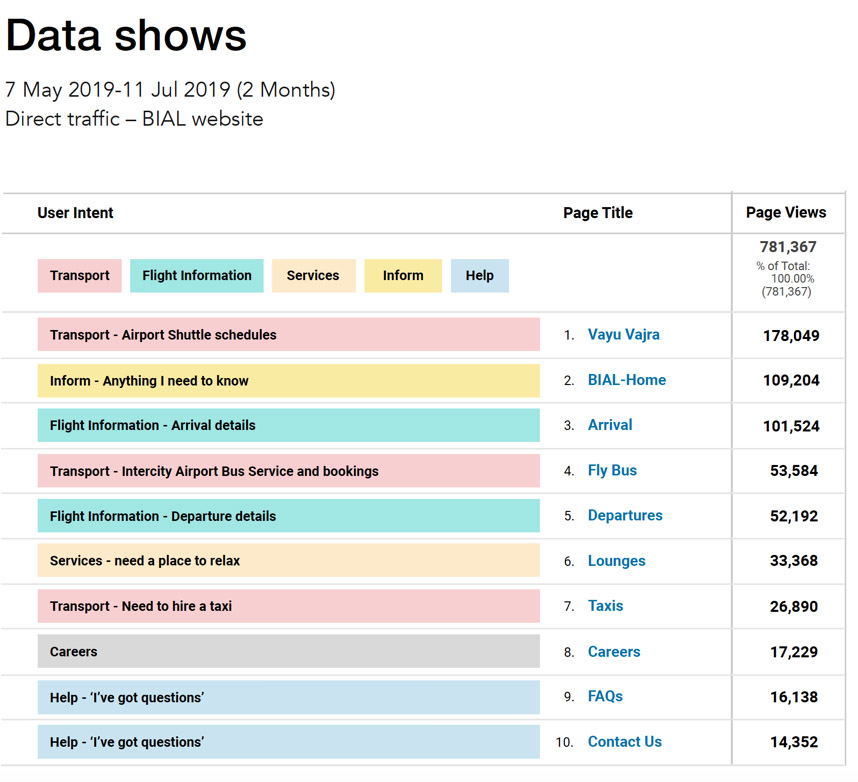Screen dimensions: 858x782
Task: Select the teal Flight Information legend tag
Action: pyautogui.click(x=197, y=276)
